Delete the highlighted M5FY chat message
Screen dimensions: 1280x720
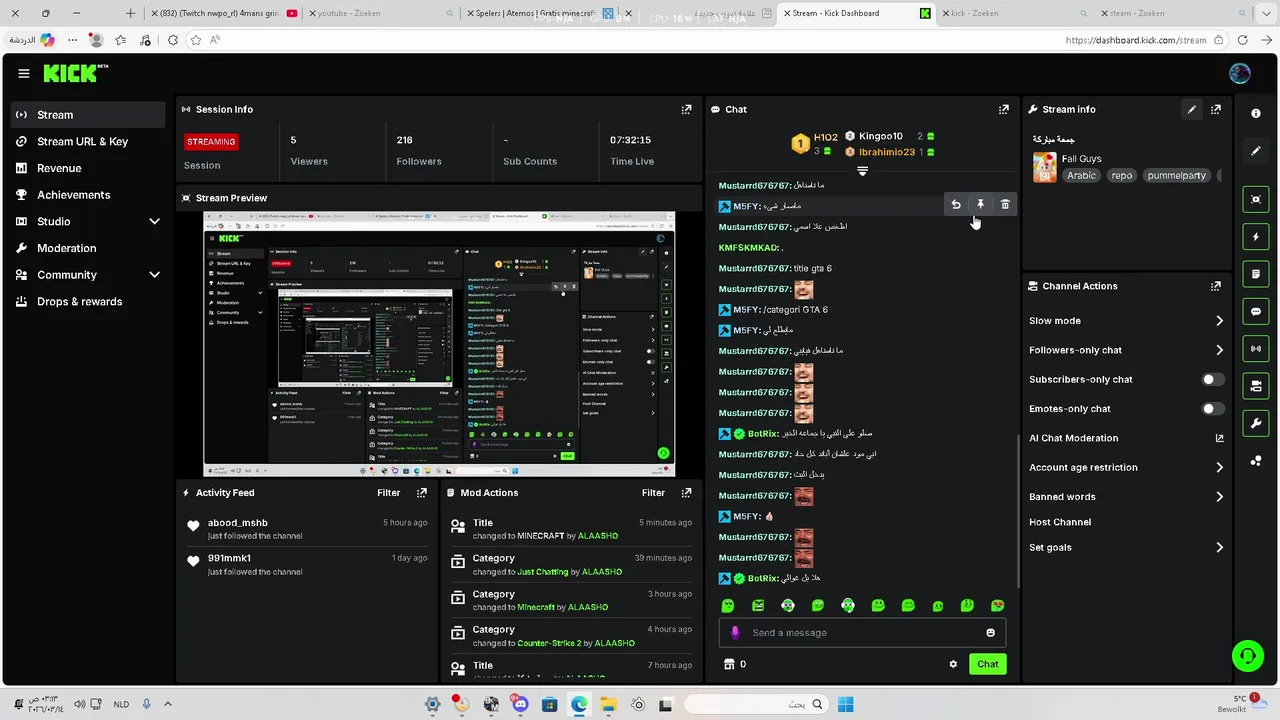(1005, 205)
